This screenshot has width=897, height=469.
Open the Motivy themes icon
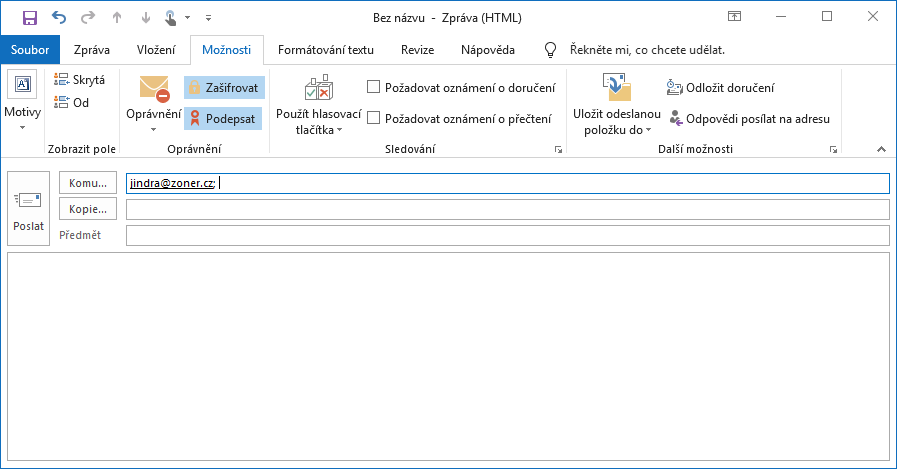22,86
